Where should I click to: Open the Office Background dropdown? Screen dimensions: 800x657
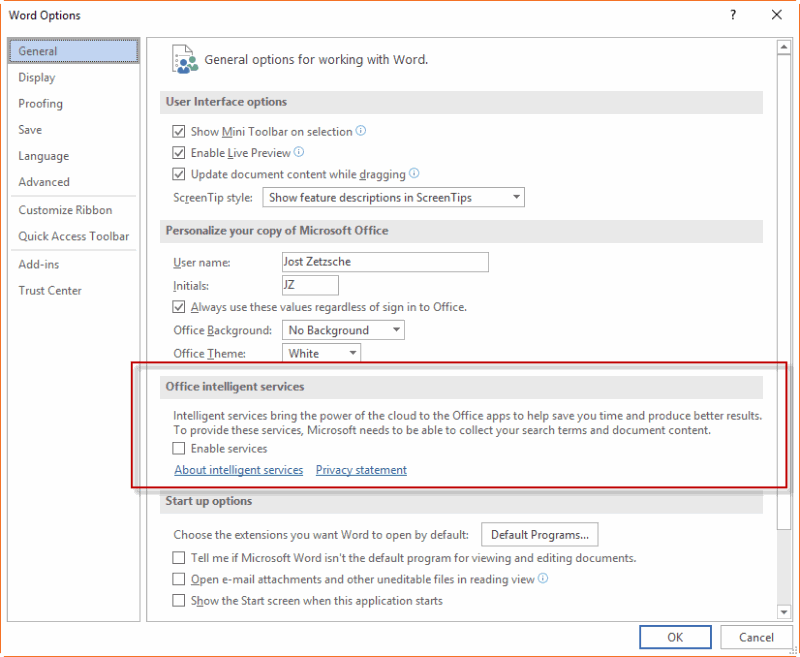coord(343,330)
